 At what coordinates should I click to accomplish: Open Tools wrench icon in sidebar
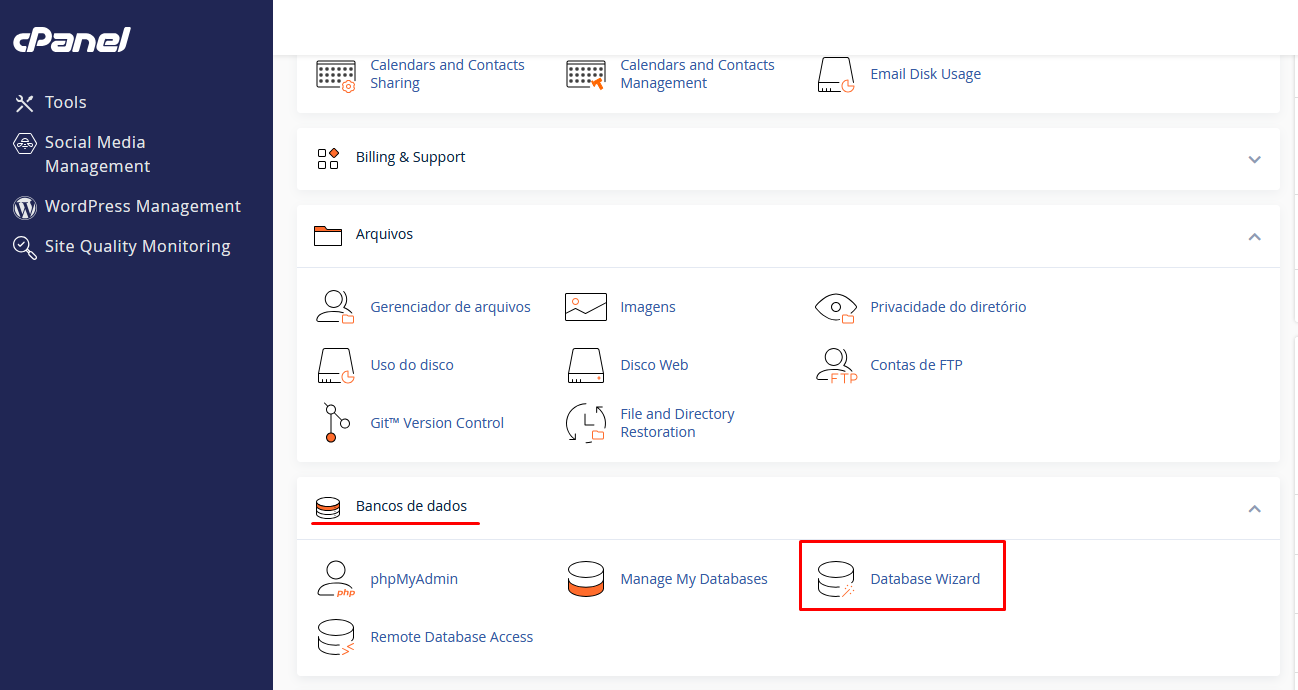(25, 103)
